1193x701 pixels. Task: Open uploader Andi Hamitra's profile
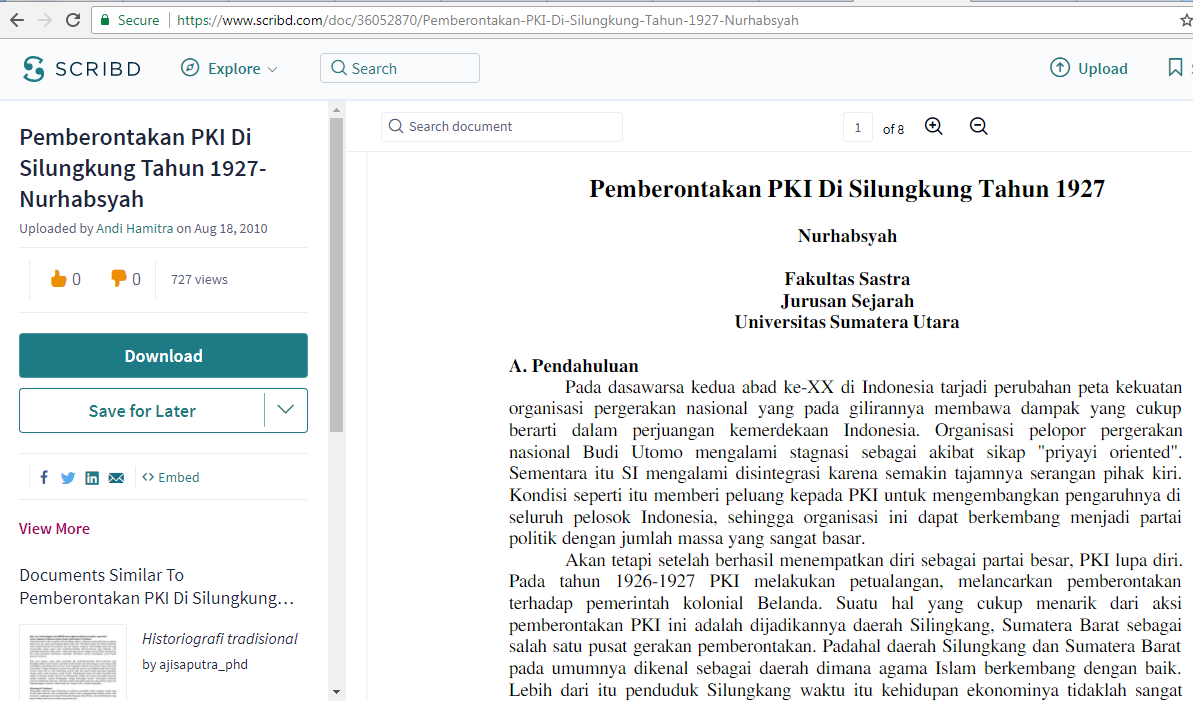point(134,229)
